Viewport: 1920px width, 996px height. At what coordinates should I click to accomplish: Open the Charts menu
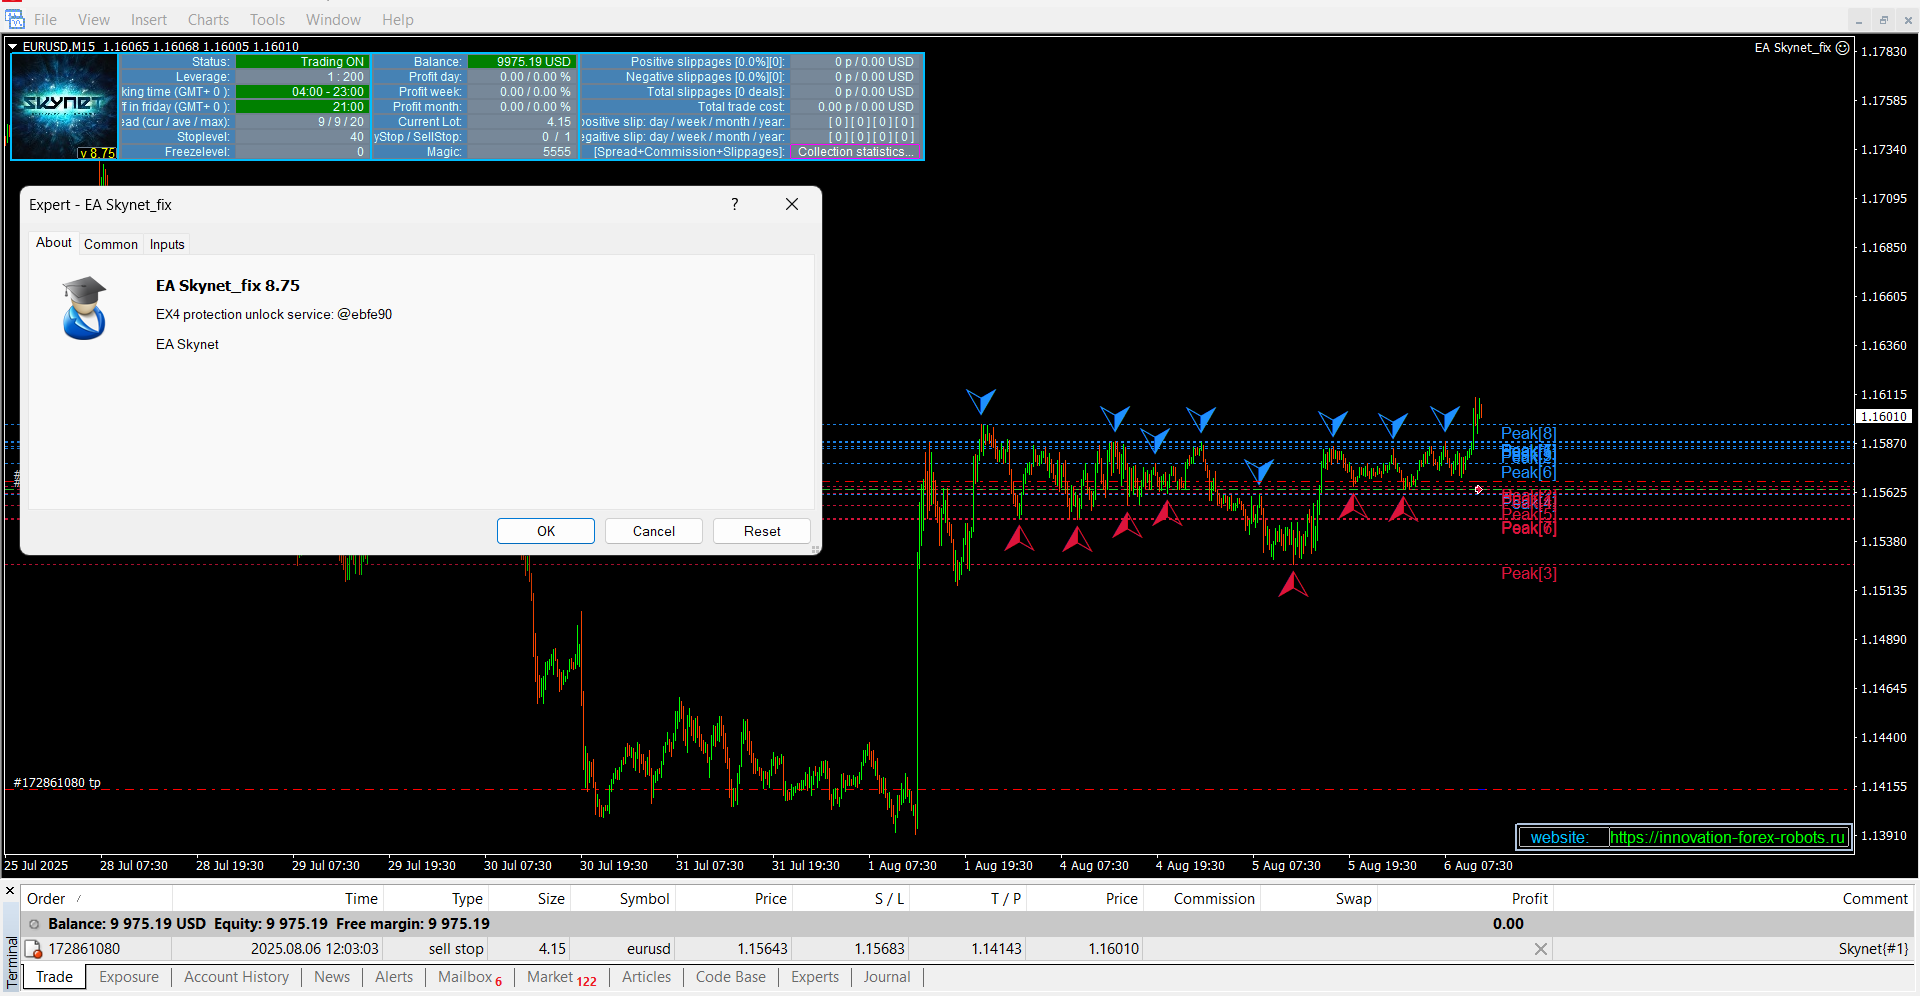click(x=208, y=20)
